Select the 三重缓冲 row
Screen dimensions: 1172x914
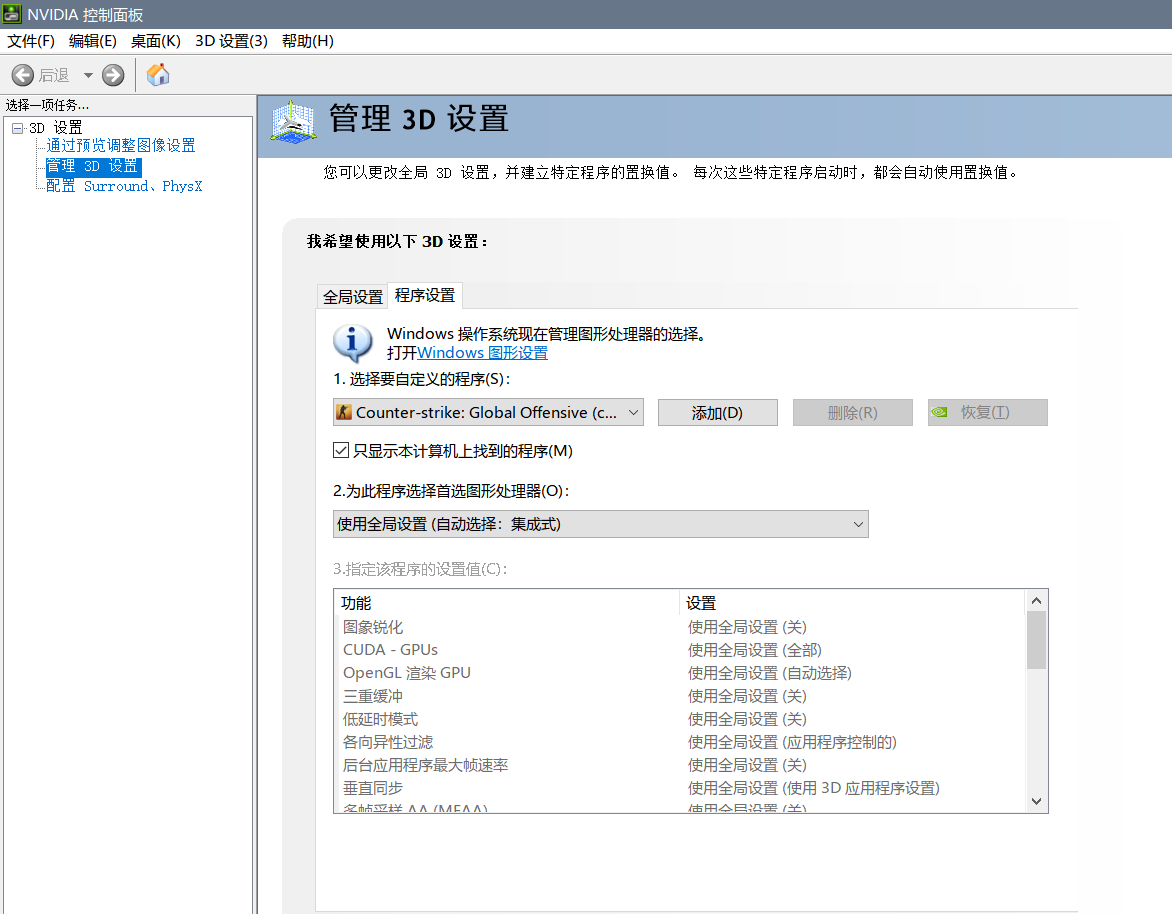[x=679, y=697]
